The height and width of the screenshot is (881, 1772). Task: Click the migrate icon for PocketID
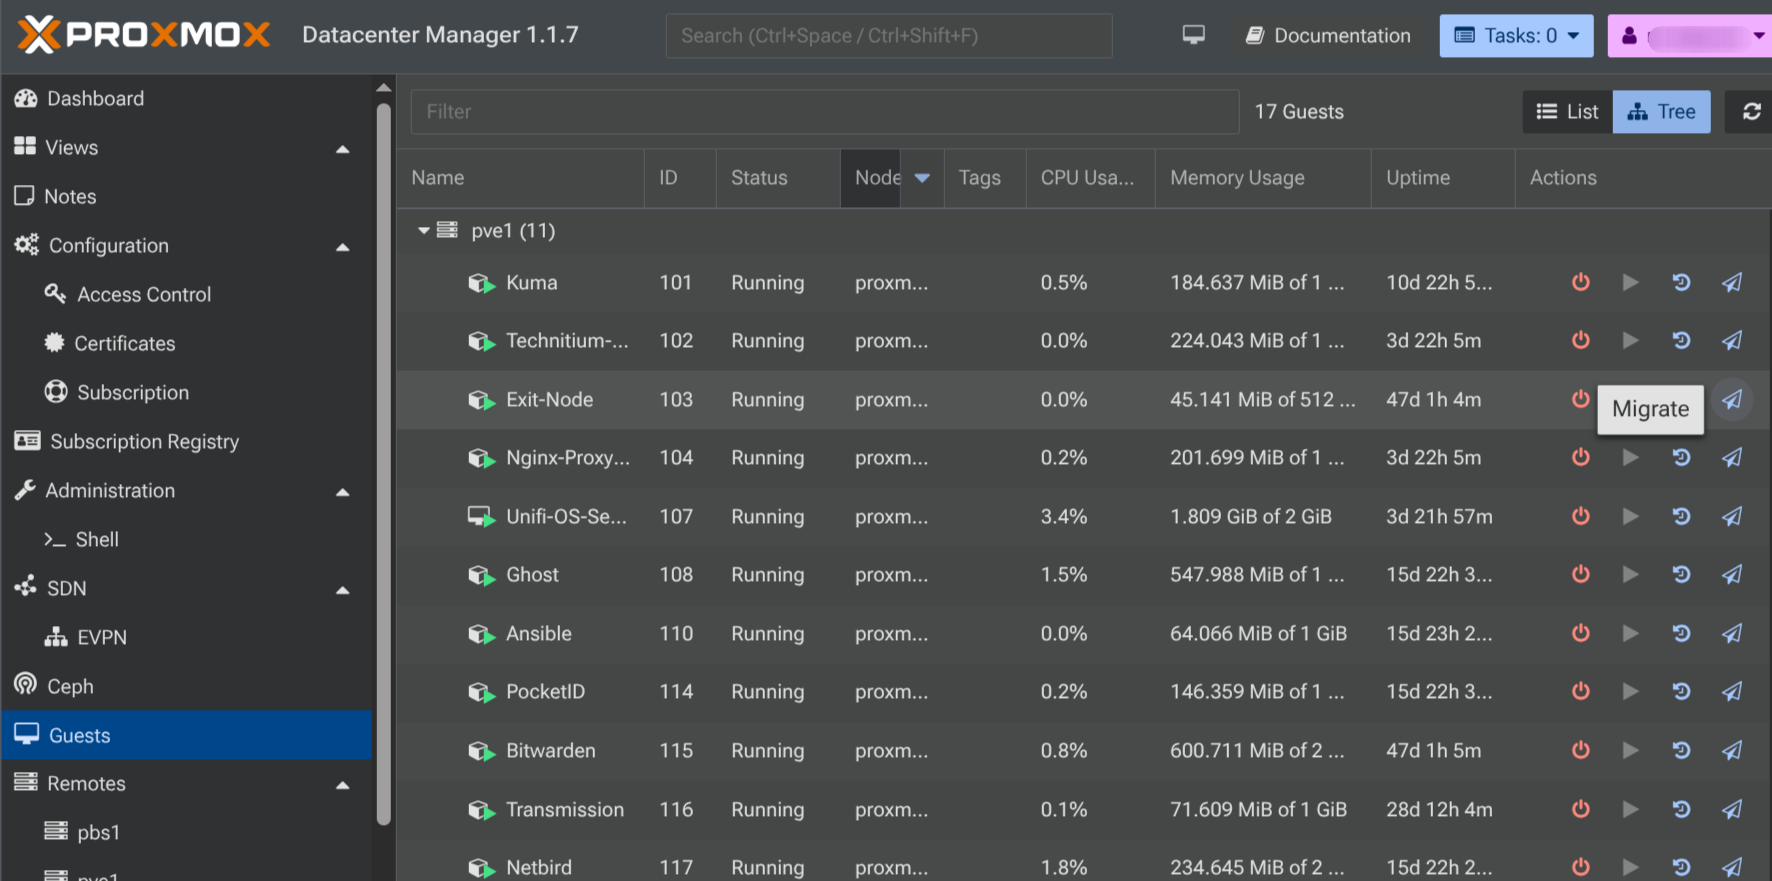pos(1732,691)
